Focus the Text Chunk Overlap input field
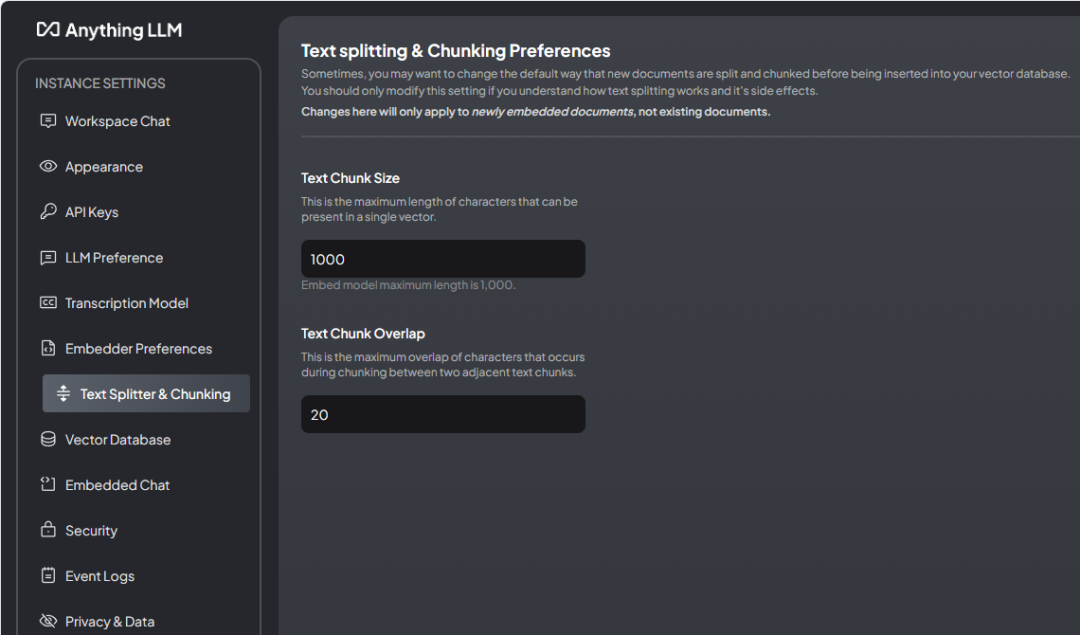Screen dimensions: 1080x635 pos(442,414)
